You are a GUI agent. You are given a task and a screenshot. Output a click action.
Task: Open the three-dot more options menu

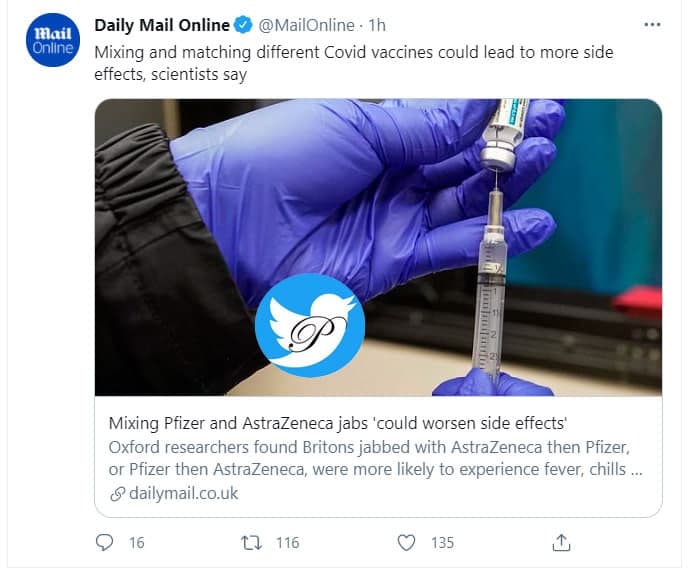tap(652, 24)
